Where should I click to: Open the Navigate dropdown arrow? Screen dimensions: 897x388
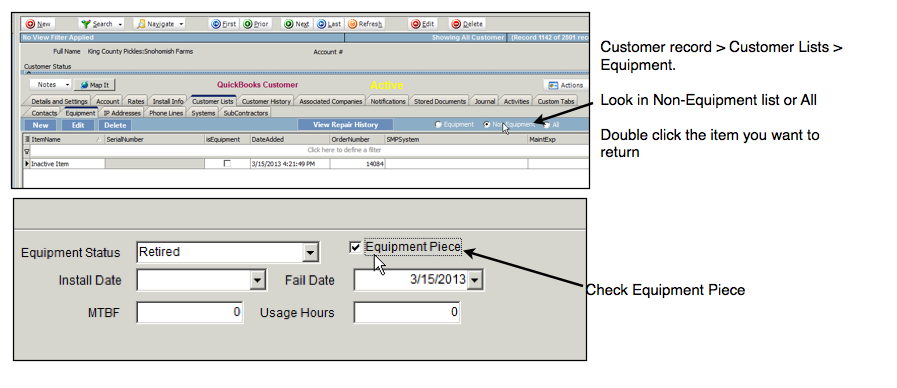pyautogui.click(x=181, y=24)
